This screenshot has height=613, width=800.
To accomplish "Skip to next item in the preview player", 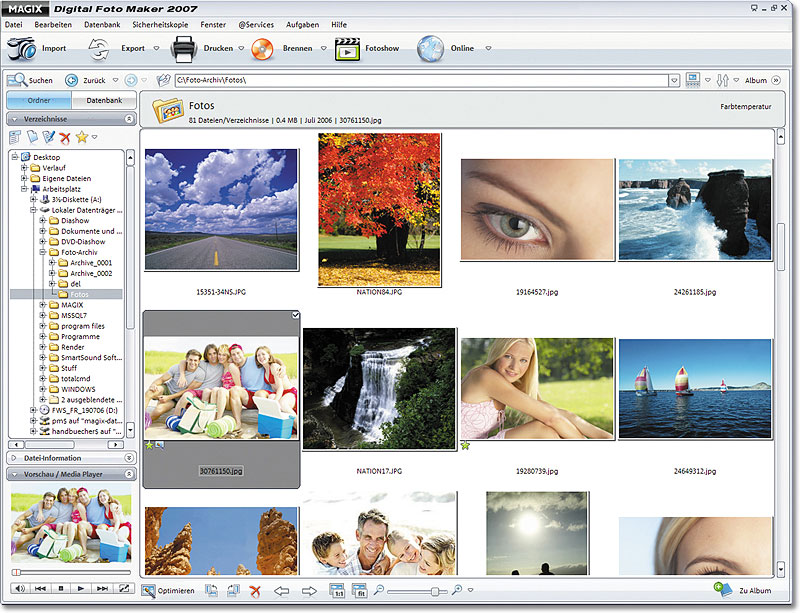I will pyautogui.click(x=103, y=588).
